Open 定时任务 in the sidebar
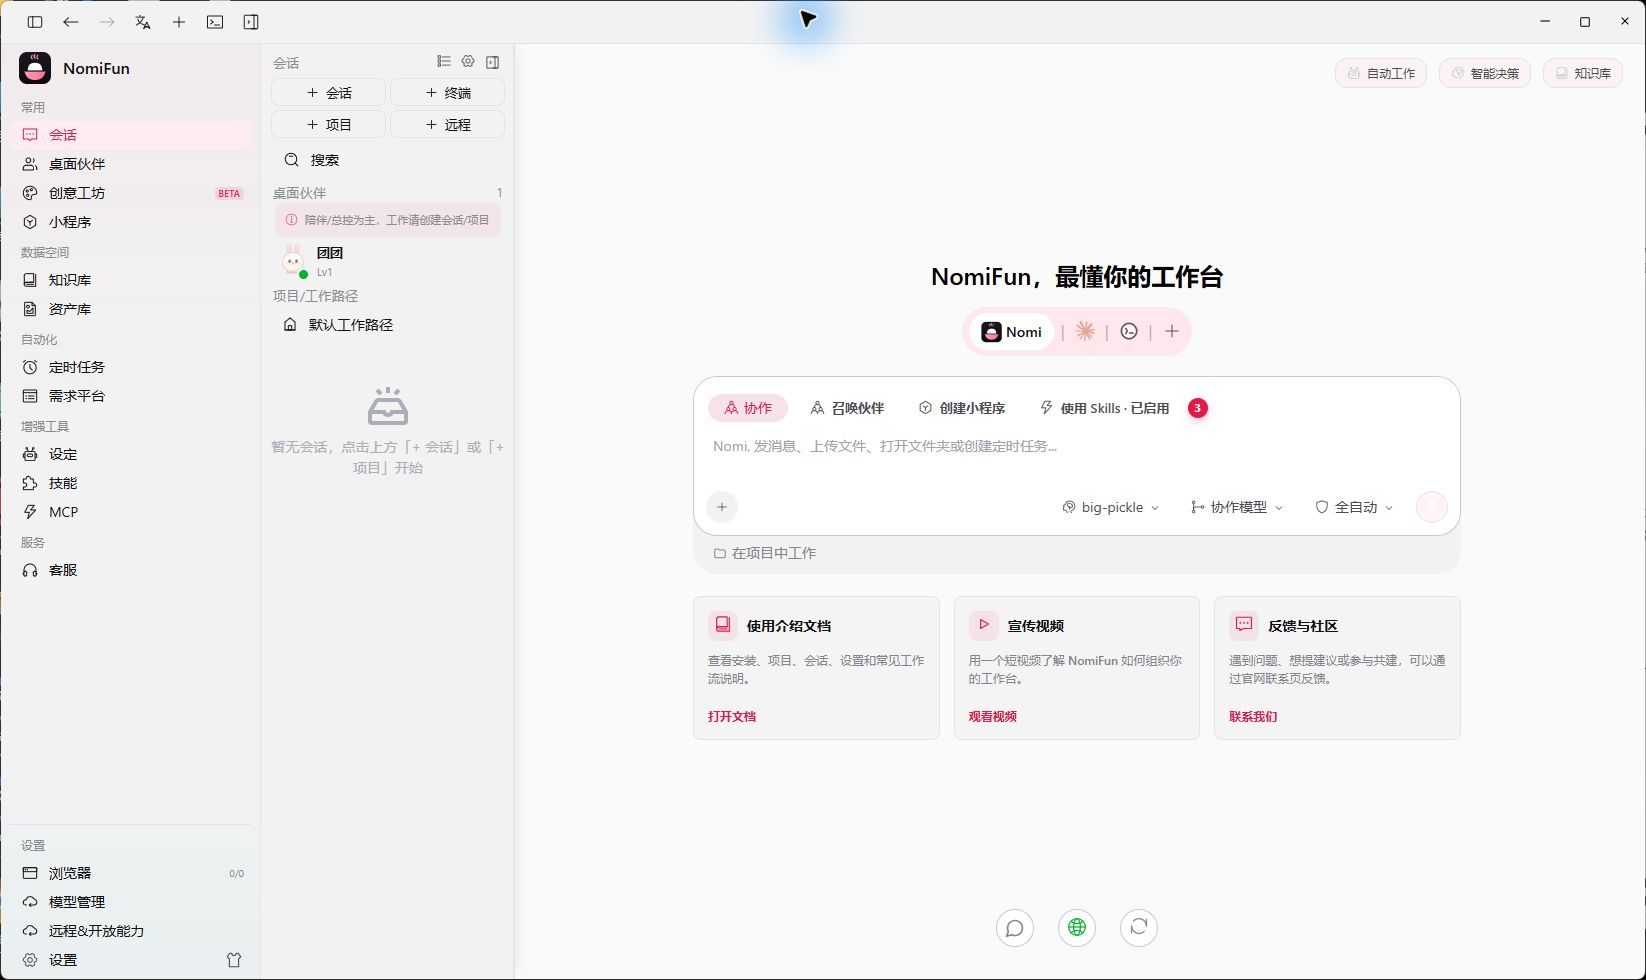1646x980 pixels. (x=133, y=367)
